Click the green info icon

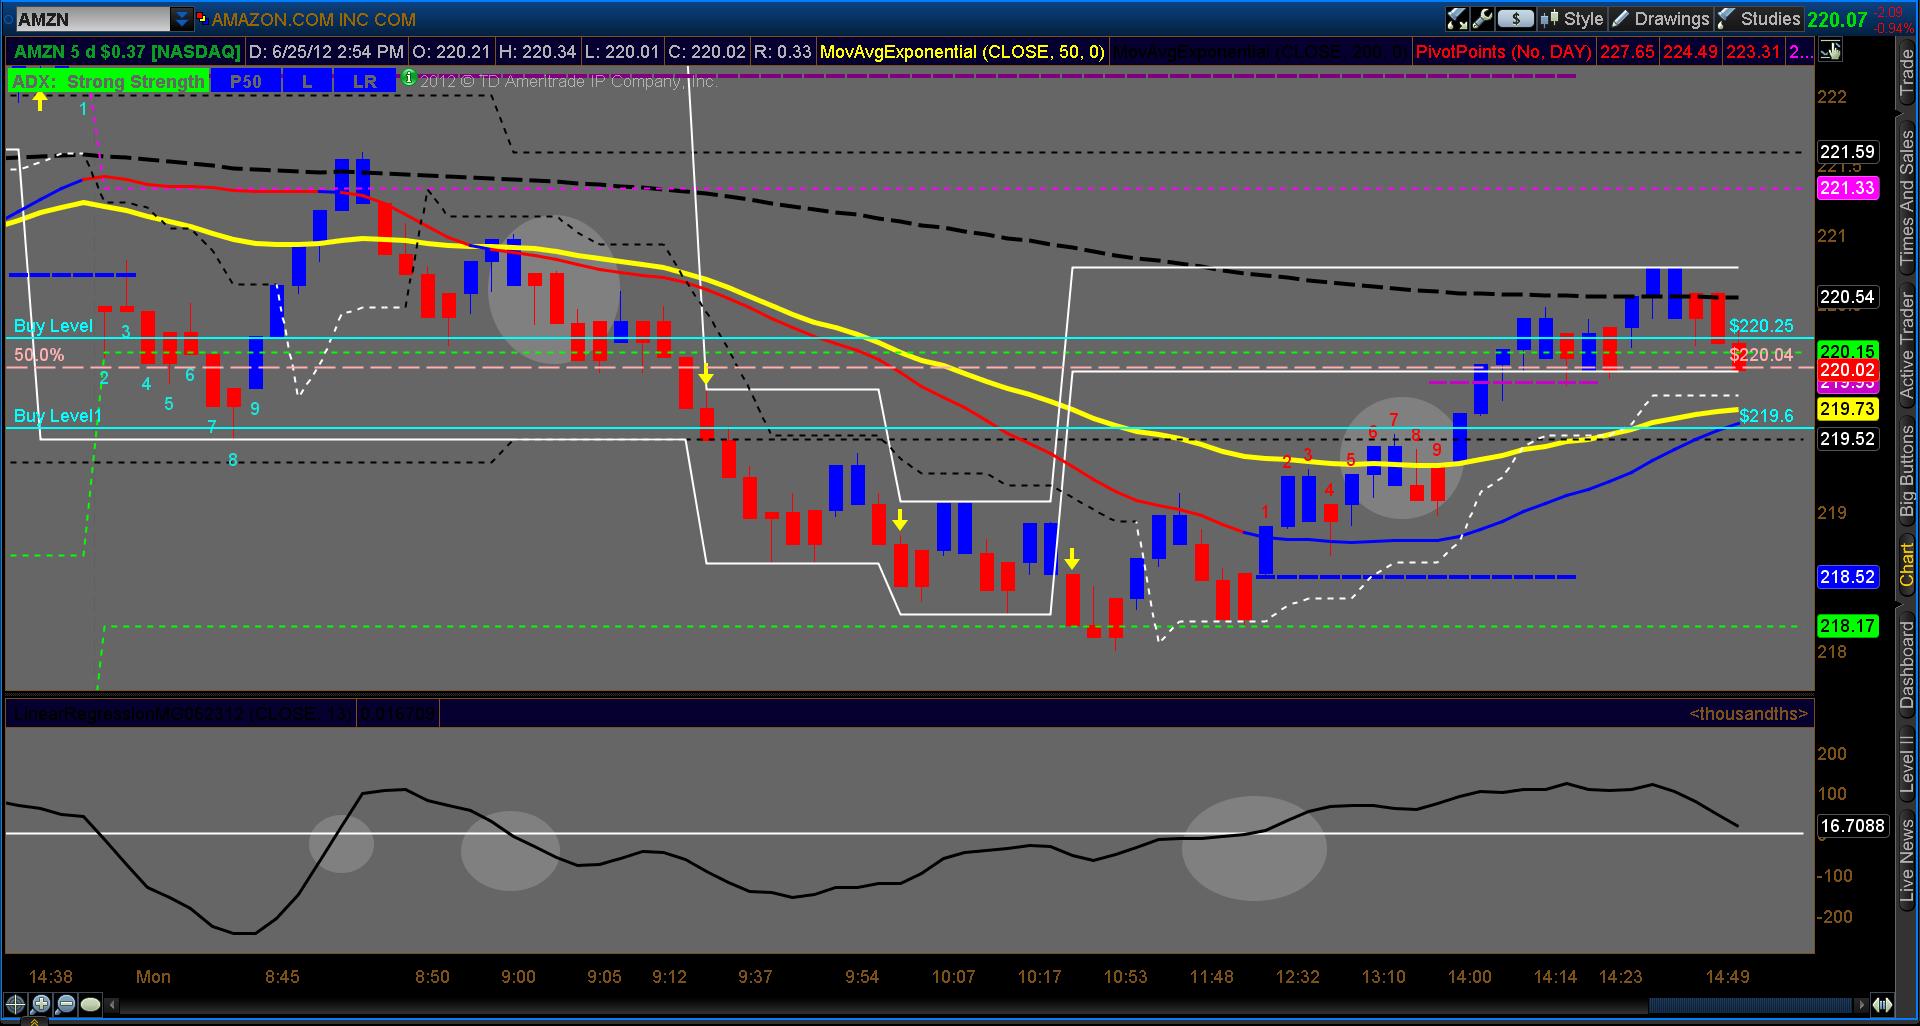pyautogui.click(x=409, y=77)
